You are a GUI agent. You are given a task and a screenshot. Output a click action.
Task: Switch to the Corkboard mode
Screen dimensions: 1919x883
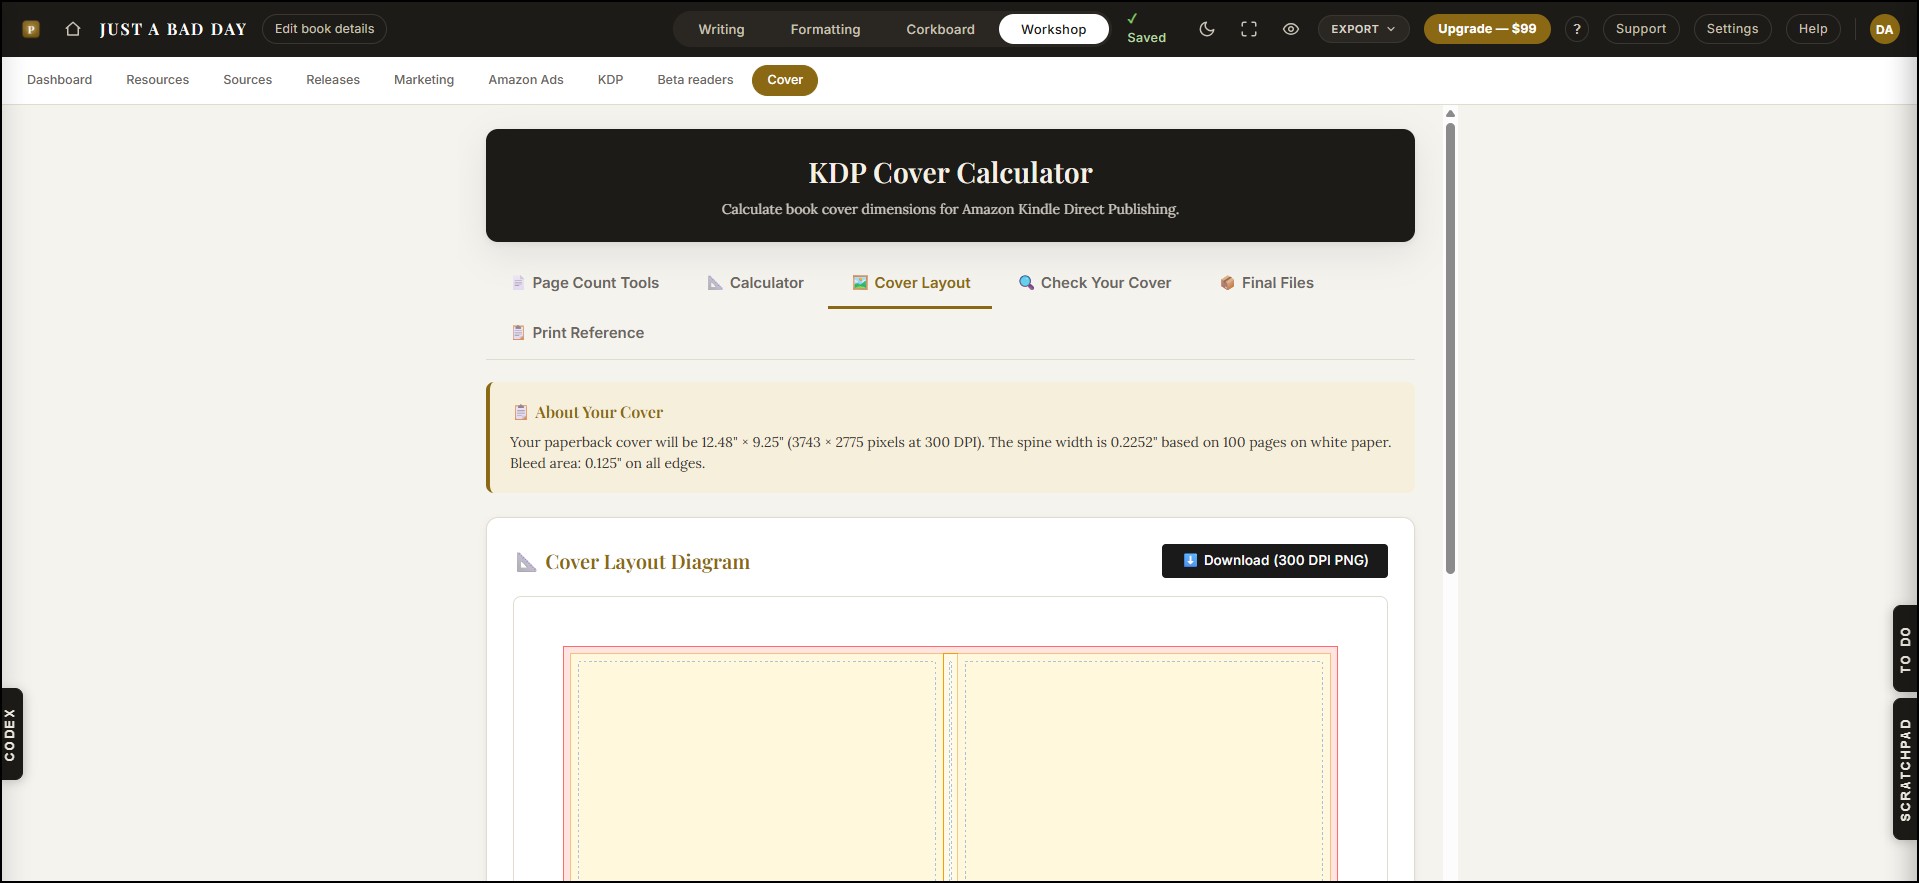pos(940,29)
